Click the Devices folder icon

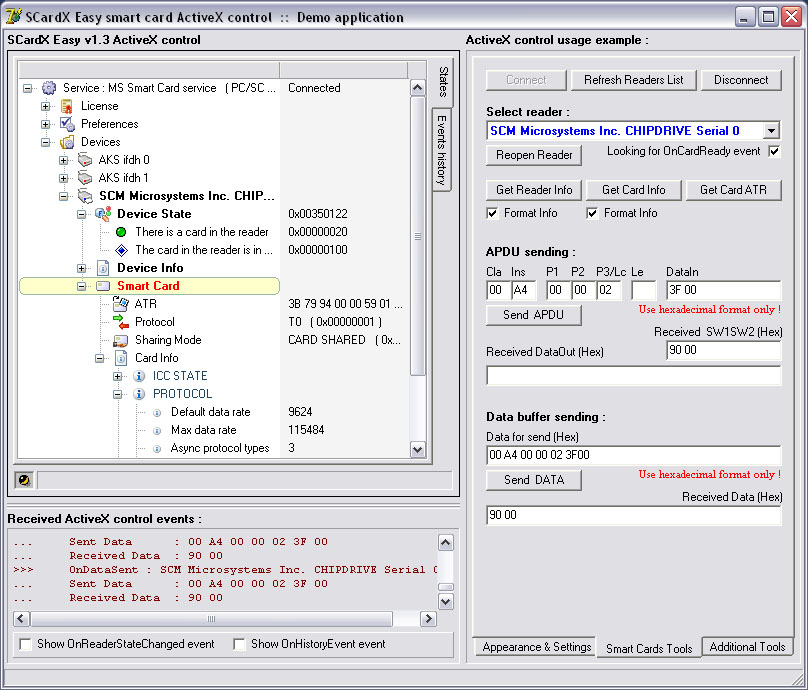point(67,142)
